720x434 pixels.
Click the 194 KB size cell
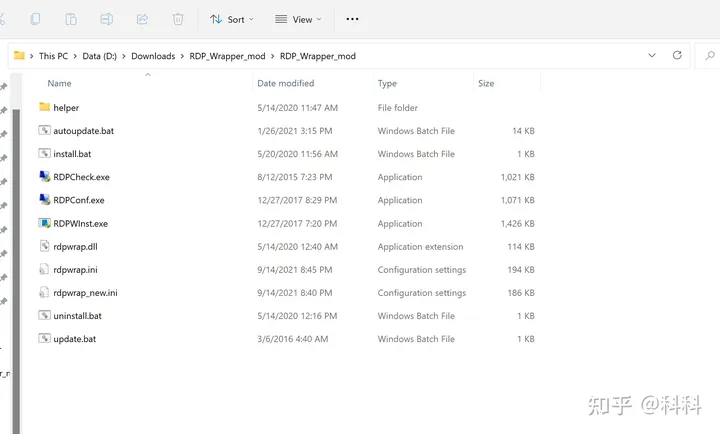point(521,270)
